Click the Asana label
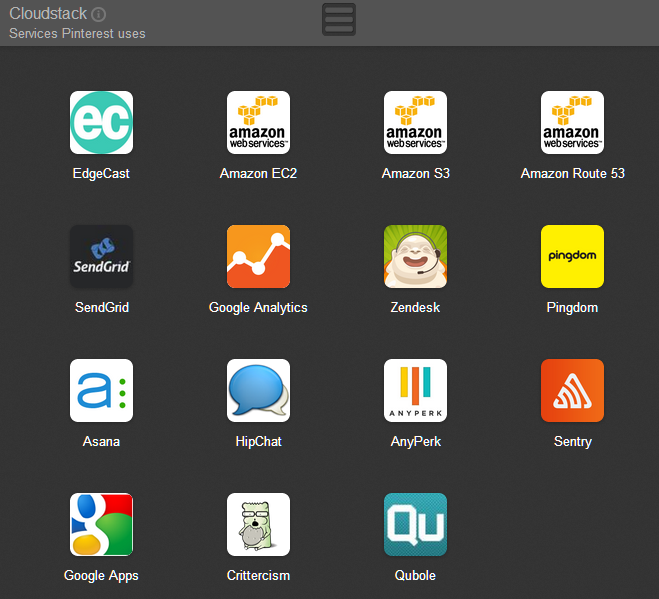659x599 pixels. (x=101, y=442)
